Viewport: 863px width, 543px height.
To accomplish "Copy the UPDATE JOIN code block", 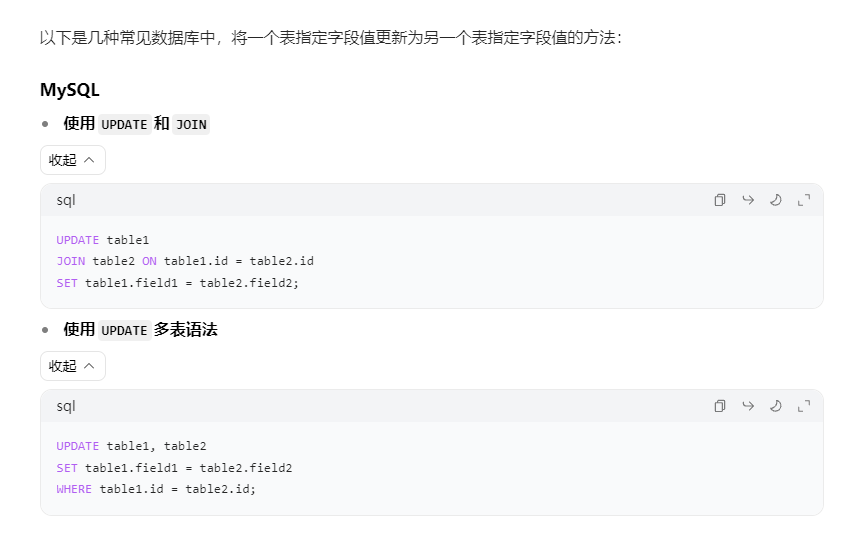I will point(719,200).
